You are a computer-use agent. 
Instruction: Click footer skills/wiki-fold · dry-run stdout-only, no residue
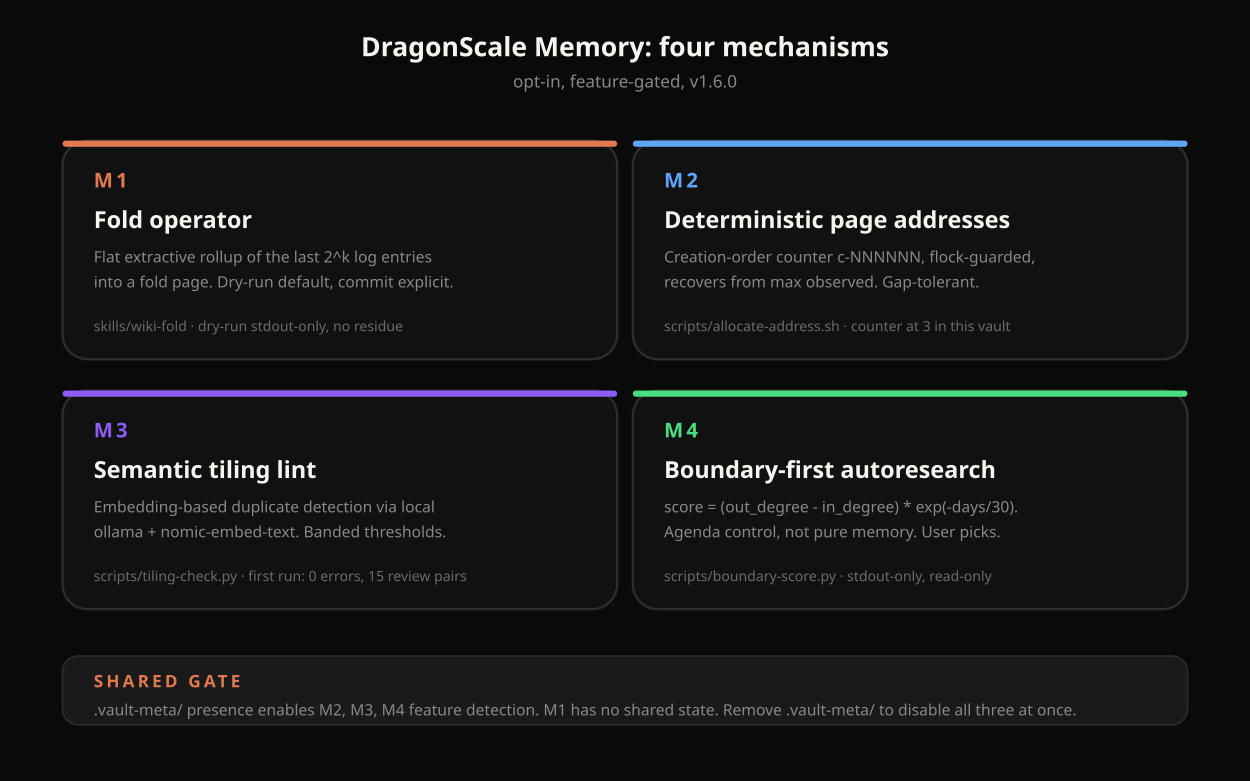pos(248,326)
